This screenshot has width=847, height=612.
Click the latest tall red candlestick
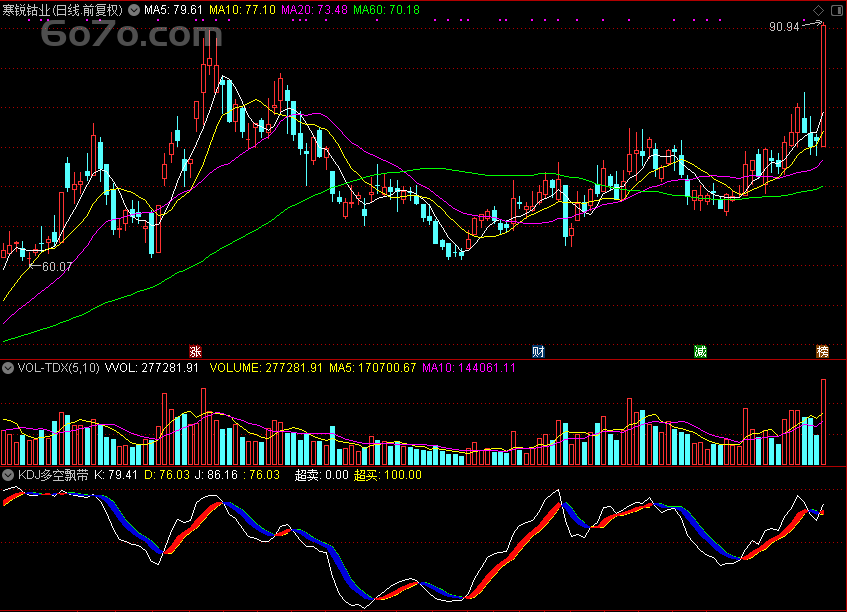[823, 85]
